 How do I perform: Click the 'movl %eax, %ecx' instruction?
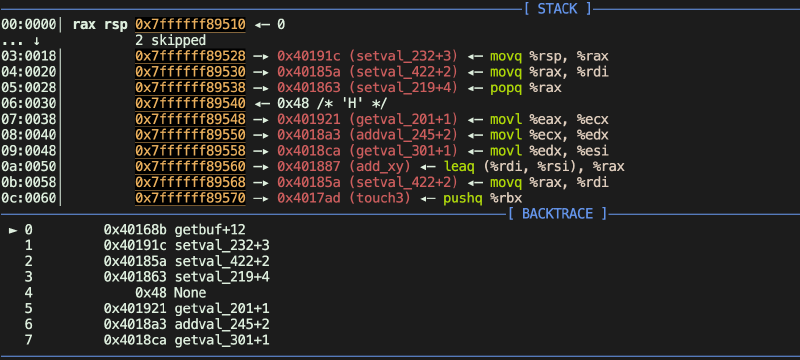coord(549,119)
